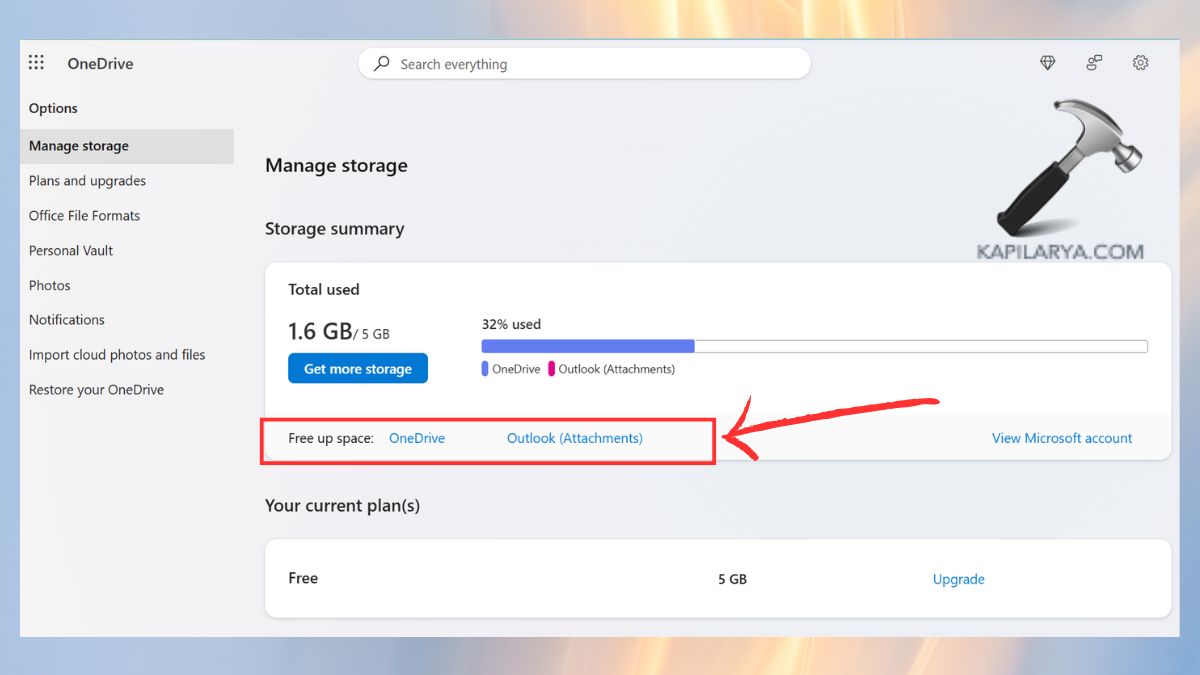Open Office File Formats settings
This screenshot has height=675, width=1200.
coord(84,215)
